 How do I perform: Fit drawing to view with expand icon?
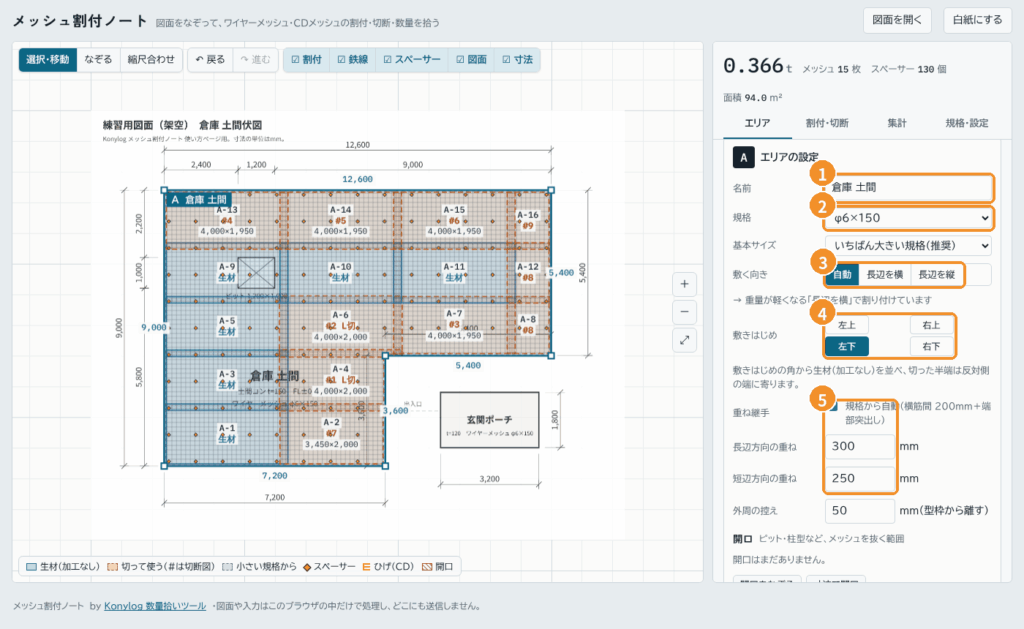click(684, 340)
